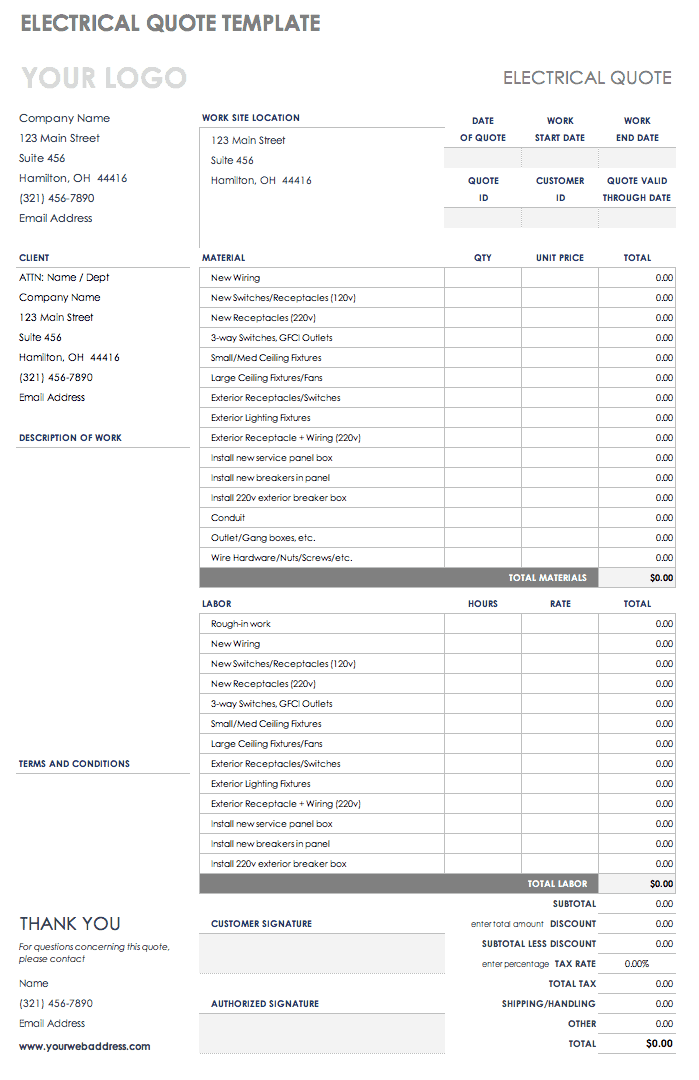
Task: Select the Customer ID entry cell
Action: pyautogui.click(x=560, y=219)
